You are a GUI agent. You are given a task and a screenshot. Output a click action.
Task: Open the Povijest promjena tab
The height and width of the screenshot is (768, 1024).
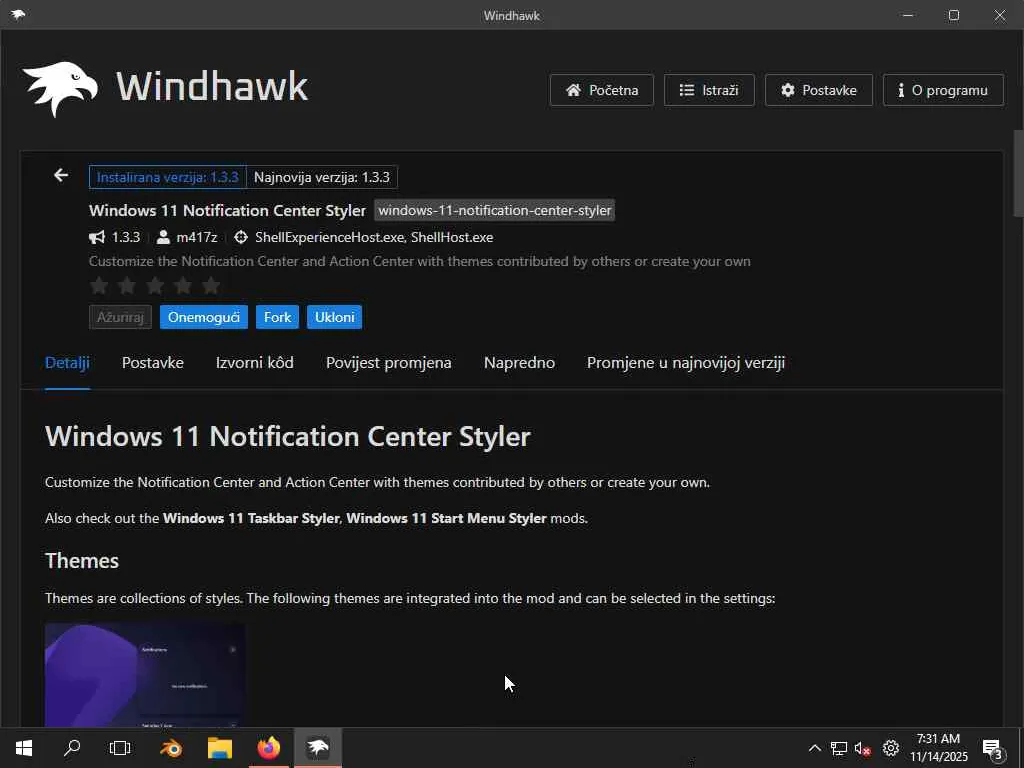click(389, 362)
